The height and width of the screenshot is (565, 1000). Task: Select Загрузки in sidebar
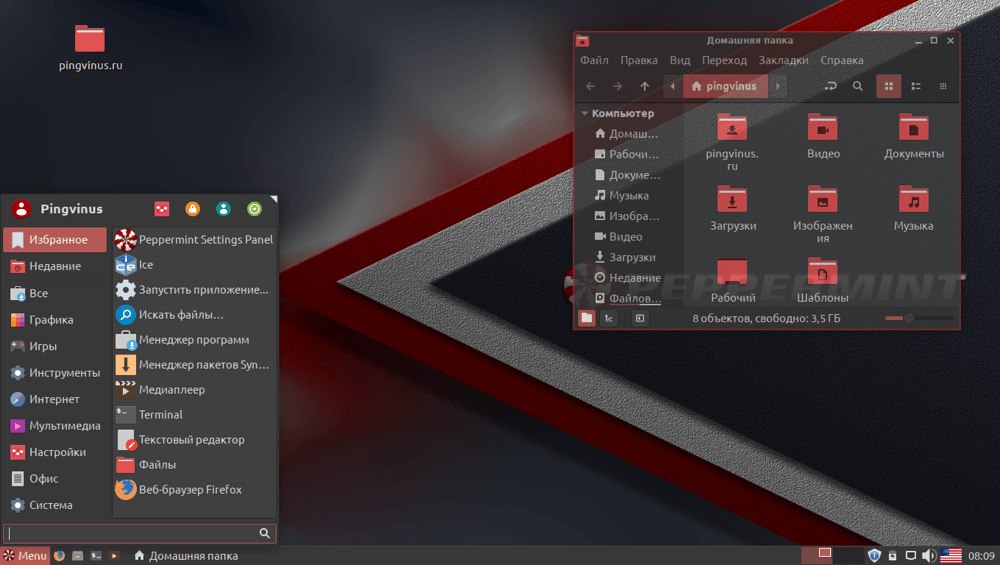pos(628,257)
